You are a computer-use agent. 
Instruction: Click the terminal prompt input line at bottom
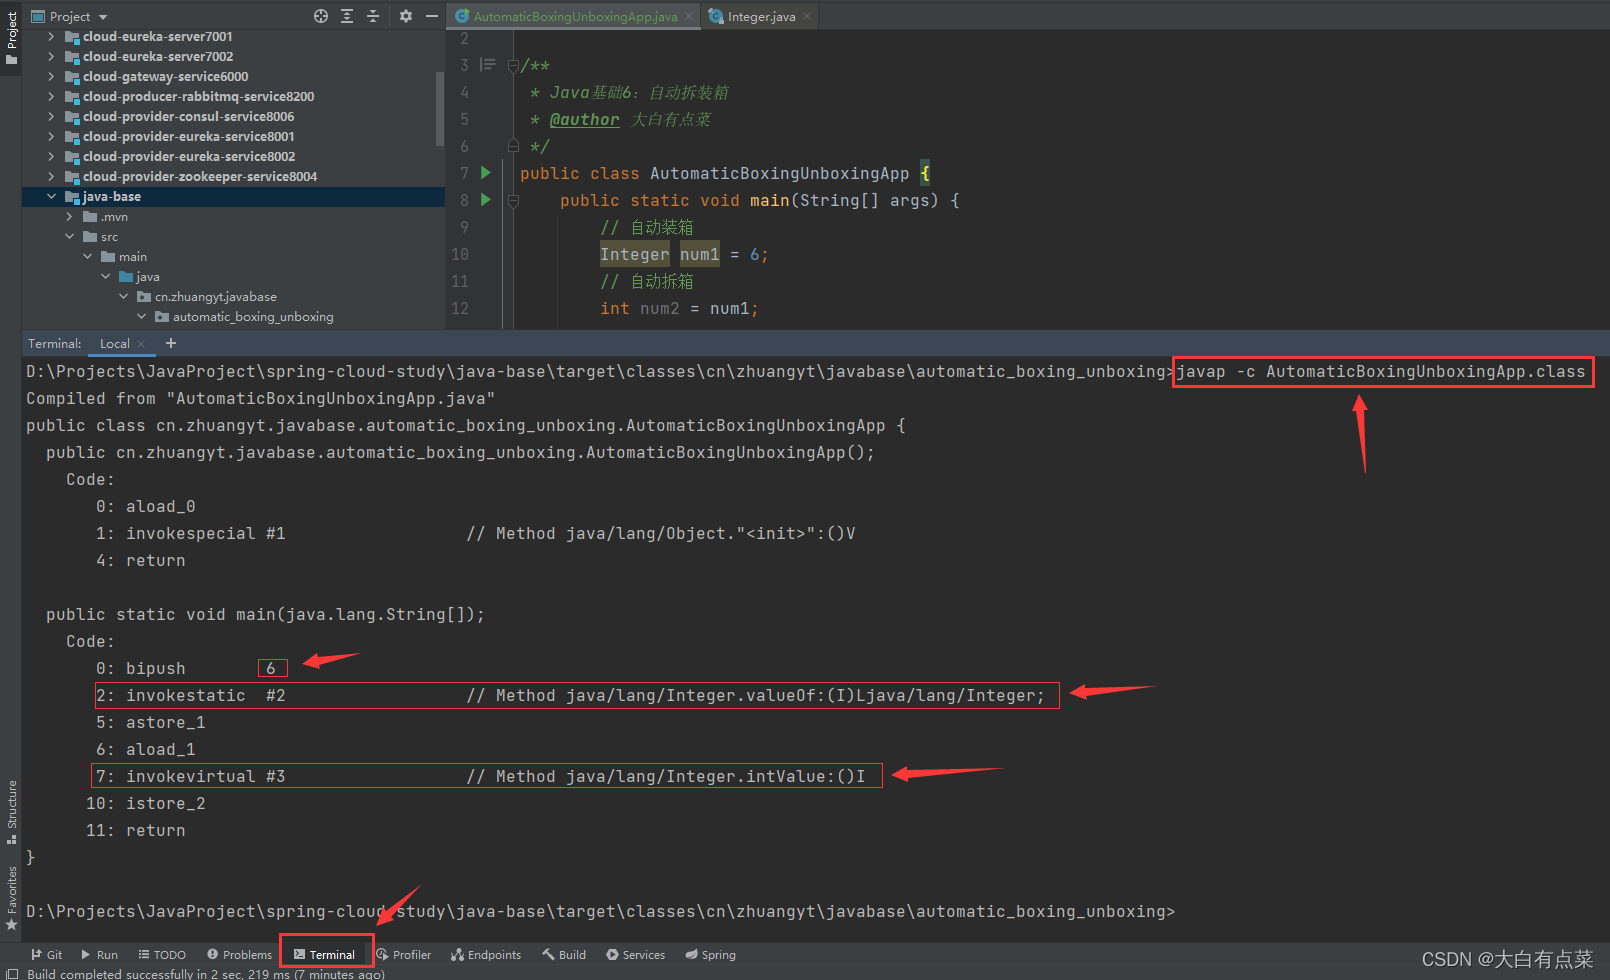(600, 911)
